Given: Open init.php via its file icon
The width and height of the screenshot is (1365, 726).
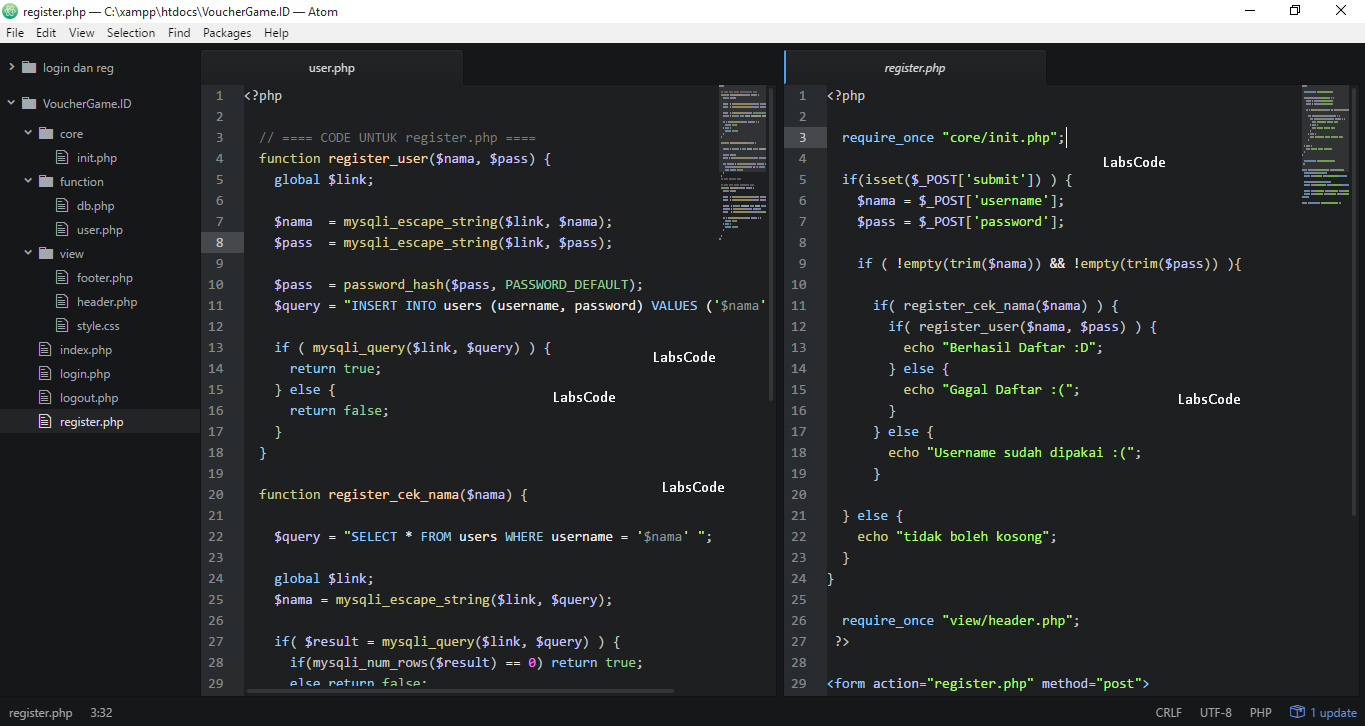Looking at the screenshot, I should [61, 157].
